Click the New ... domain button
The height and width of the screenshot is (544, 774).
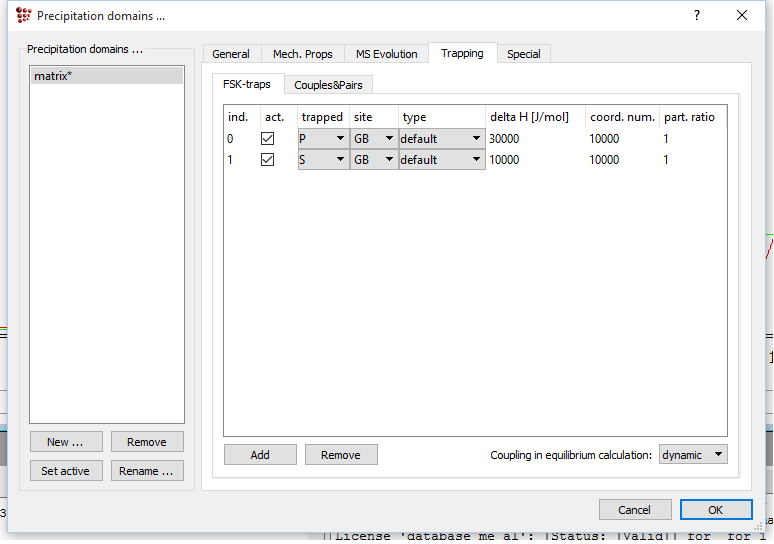[x=66, y=442]
